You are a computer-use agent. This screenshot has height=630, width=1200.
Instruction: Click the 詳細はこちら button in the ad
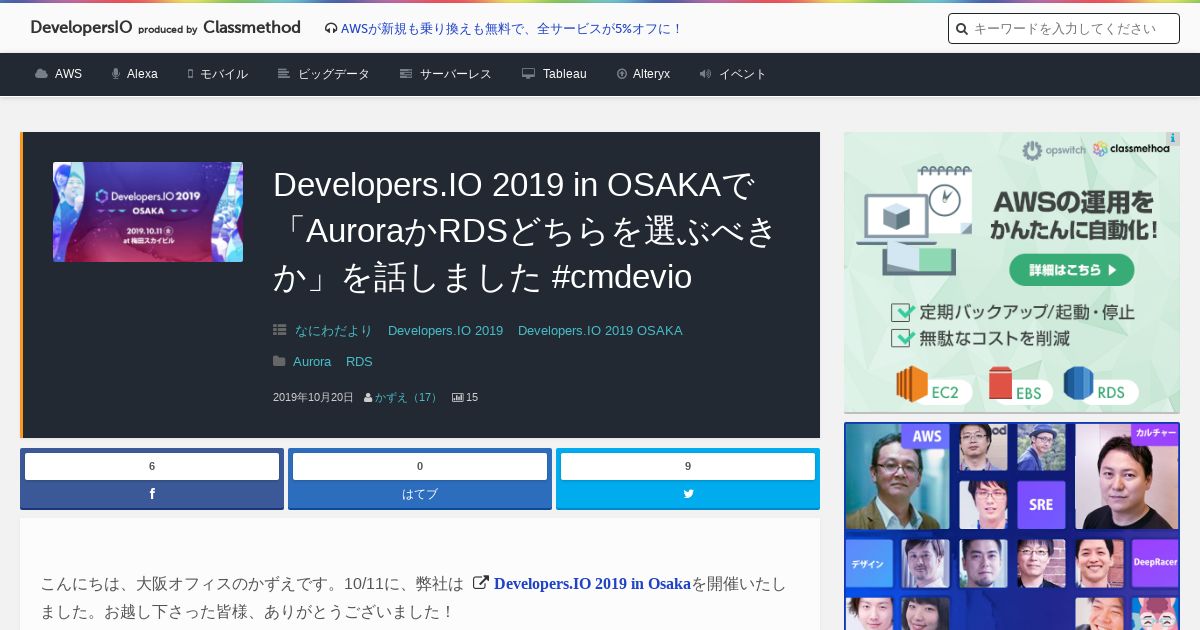click(1072, 269)
